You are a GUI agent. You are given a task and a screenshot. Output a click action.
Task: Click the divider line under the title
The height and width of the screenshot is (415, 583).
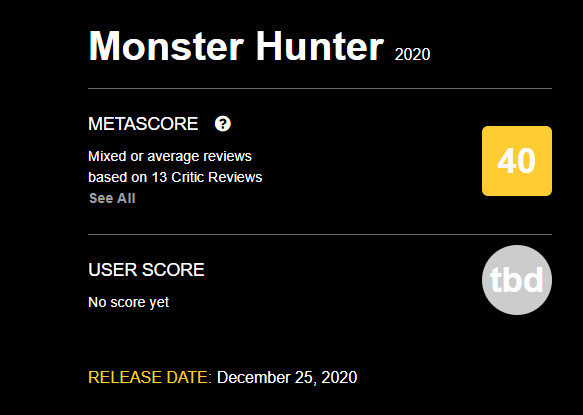click(320, 89)
